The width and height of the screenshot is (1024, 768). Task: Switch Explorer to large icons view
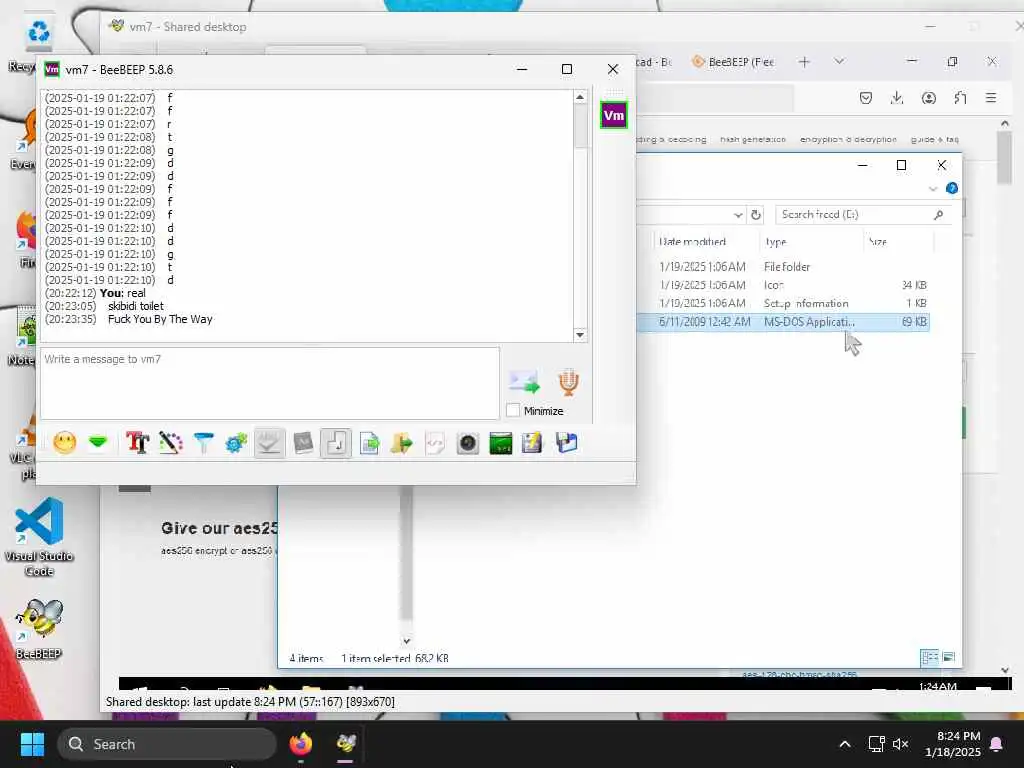click(x=949, y=658)
